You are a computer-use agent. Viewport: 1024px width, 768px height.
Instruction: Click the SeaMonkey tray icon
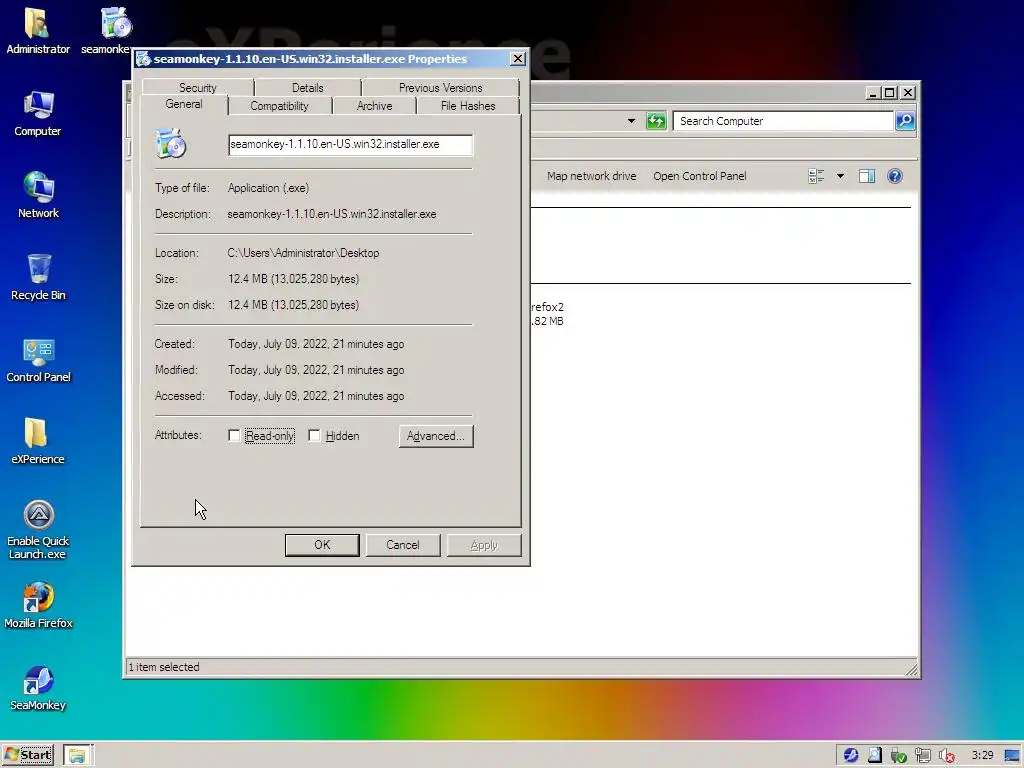[850, 755]
